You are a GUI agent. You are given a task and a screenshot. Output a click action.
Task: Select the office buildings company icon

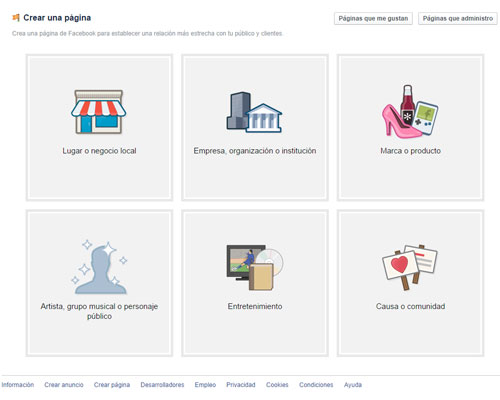(254, 112)
